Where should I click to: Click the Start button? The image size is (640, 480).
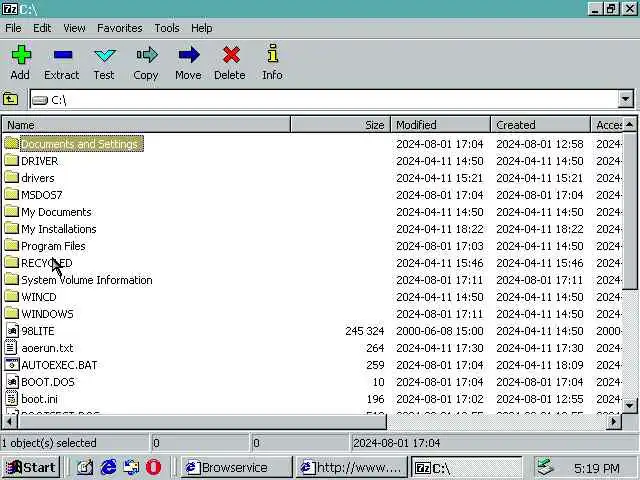31,467
